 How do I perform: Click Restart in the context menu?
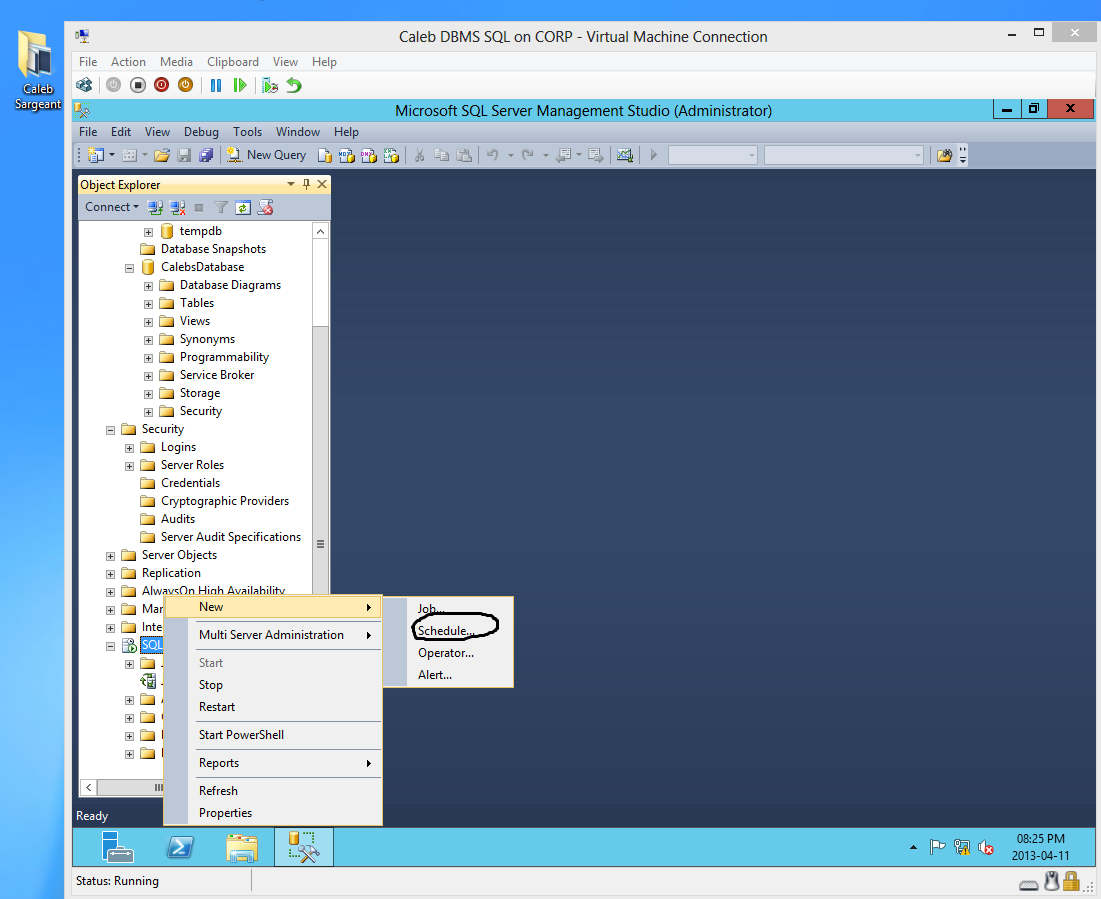pos(217,707)
